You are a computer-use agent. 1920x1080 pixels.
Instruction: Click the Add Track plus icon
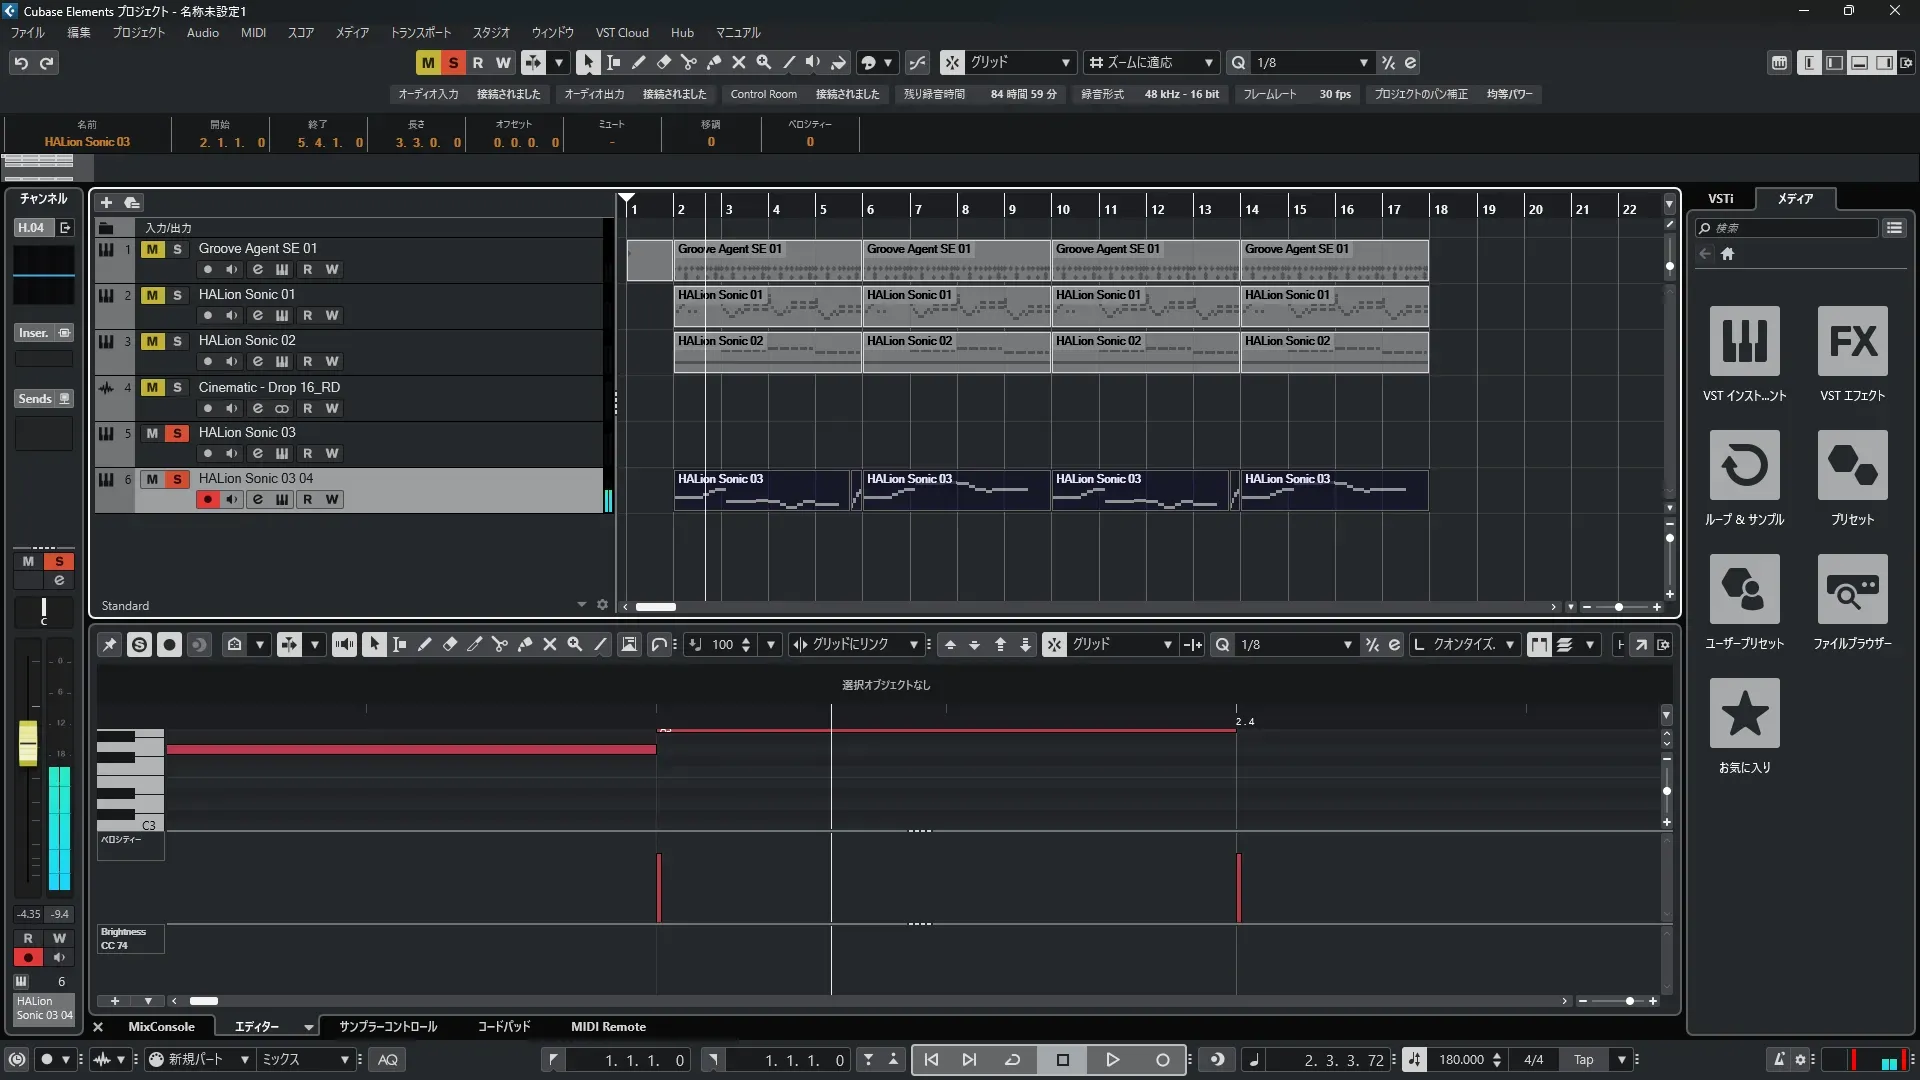106,202
